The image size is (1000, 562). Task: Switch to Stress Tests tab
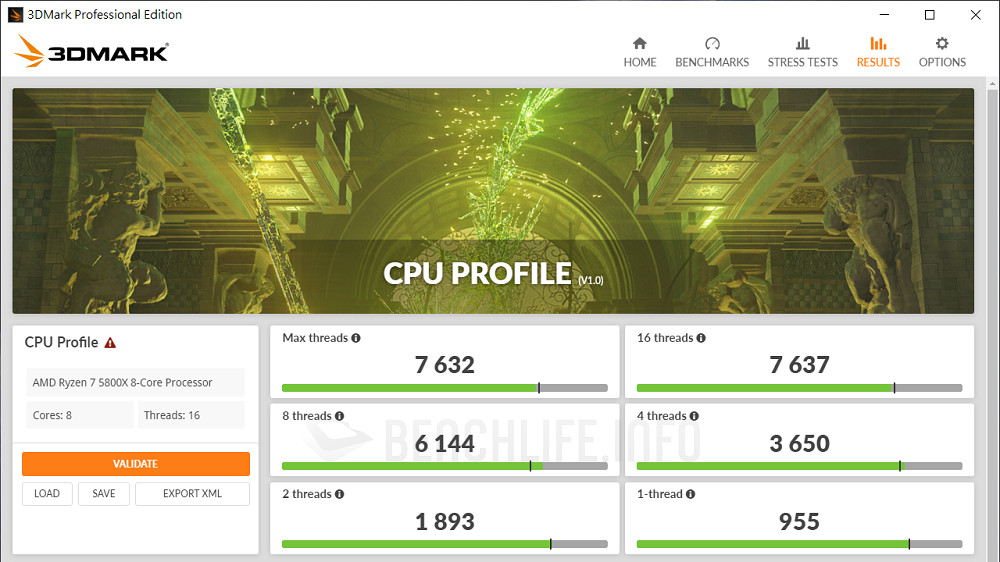[x=802, y=52]
